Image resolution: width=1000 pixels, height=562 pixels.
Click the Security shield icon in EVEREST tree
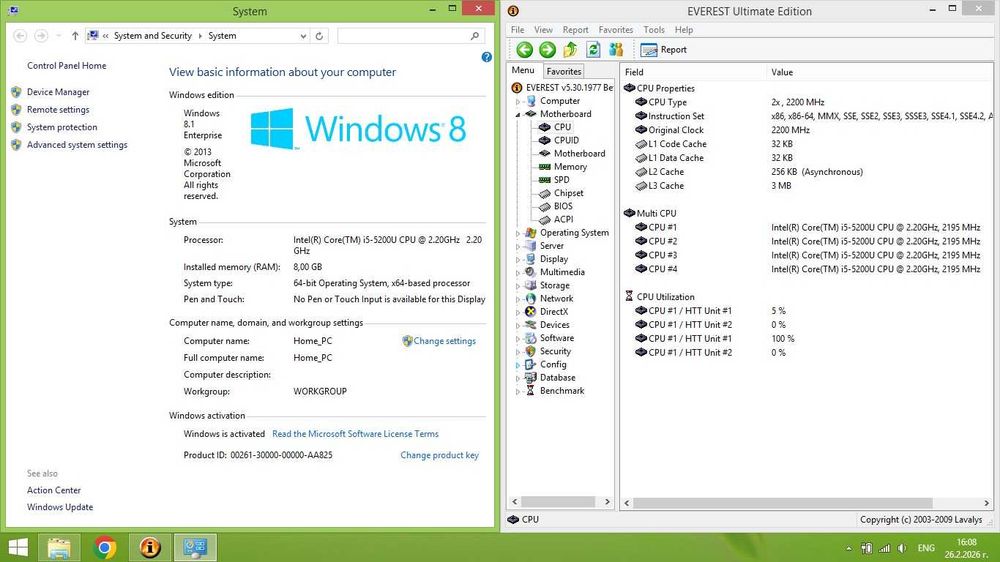(530, 351)
